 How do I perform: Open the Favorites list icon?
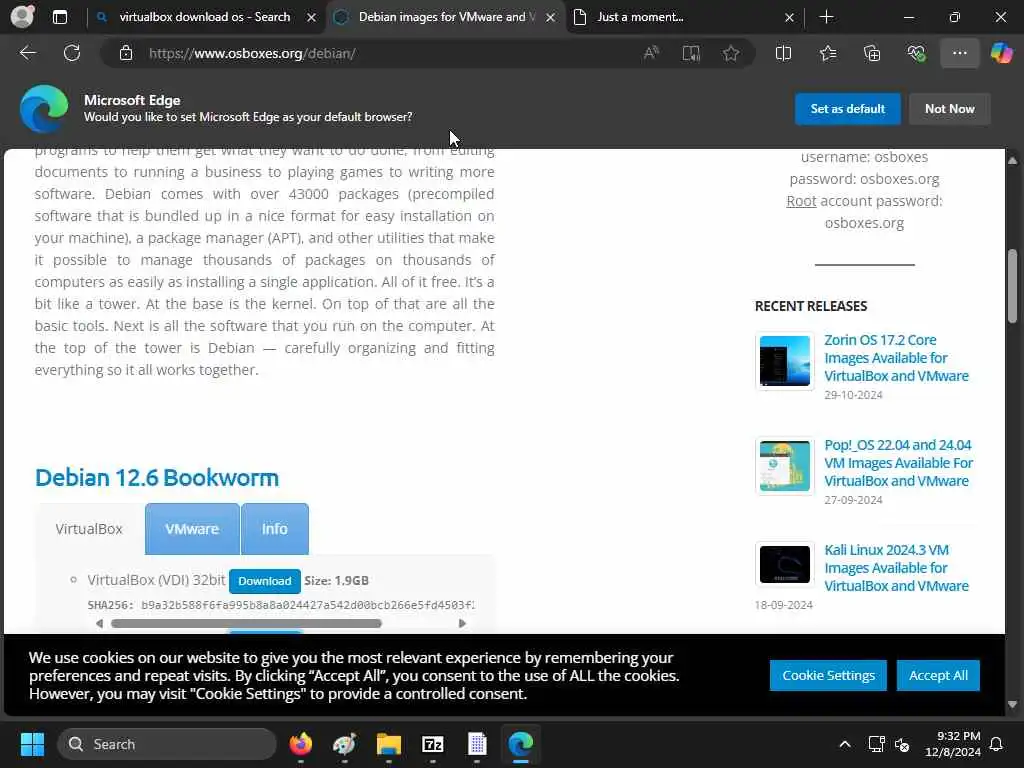click(828, 53)
